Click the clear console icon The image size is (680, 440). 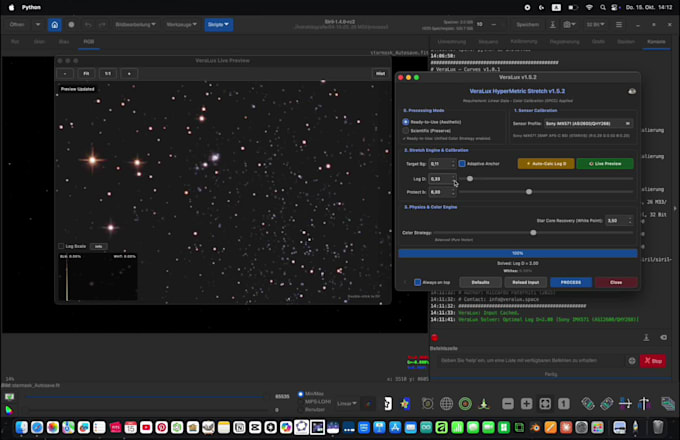(664, 337)
